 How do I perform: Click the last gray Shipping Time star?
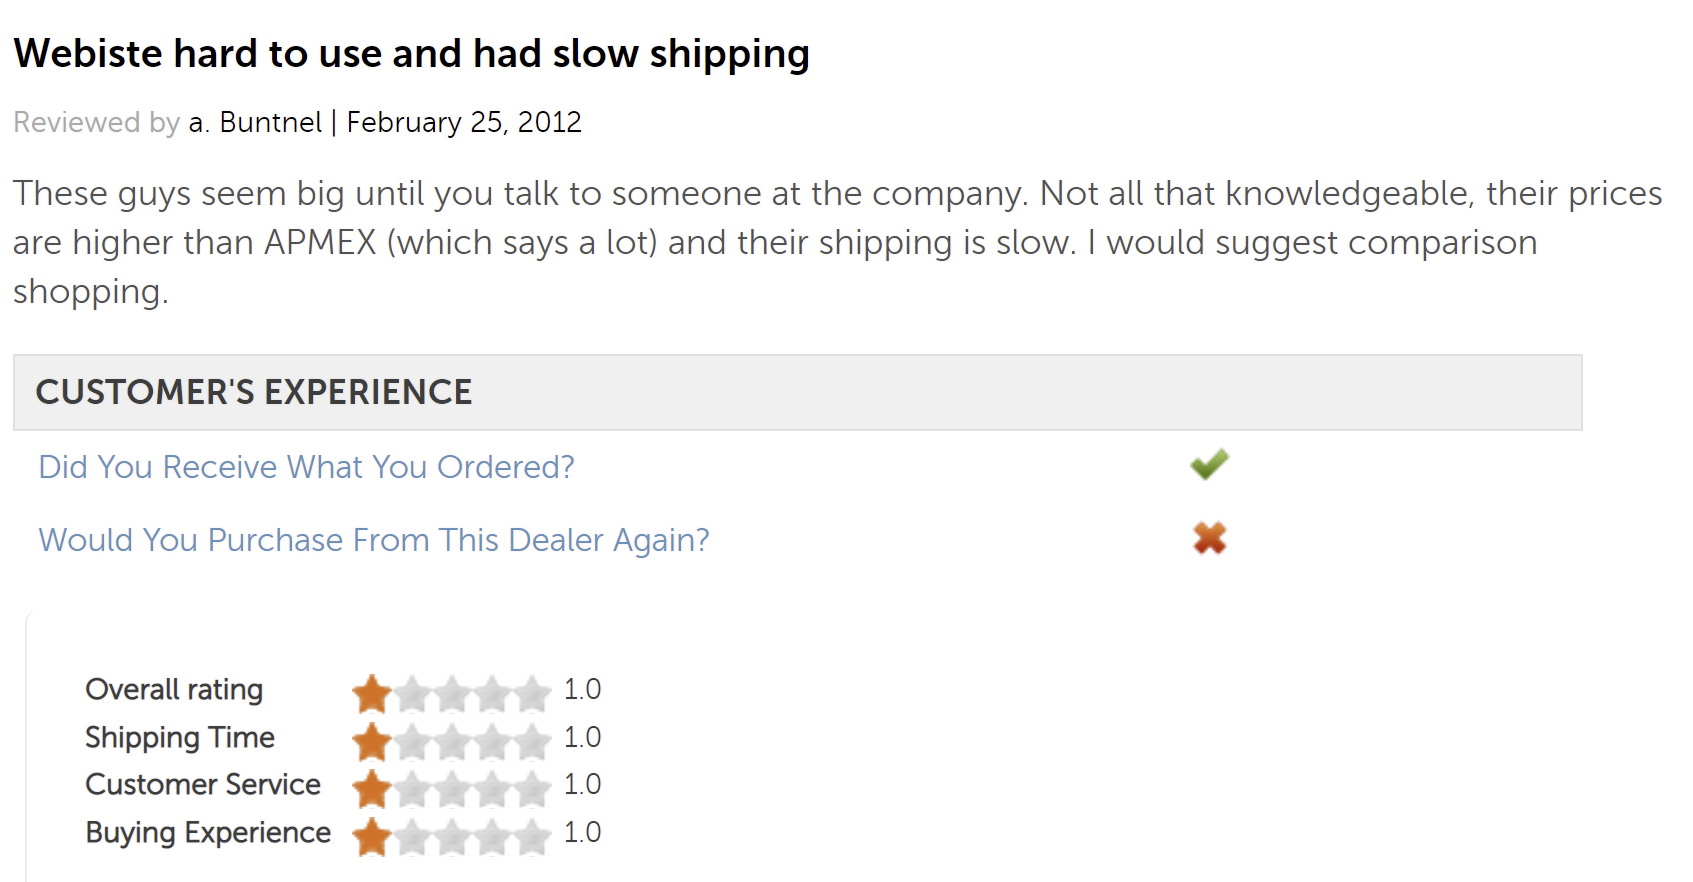tap(533, 741)
